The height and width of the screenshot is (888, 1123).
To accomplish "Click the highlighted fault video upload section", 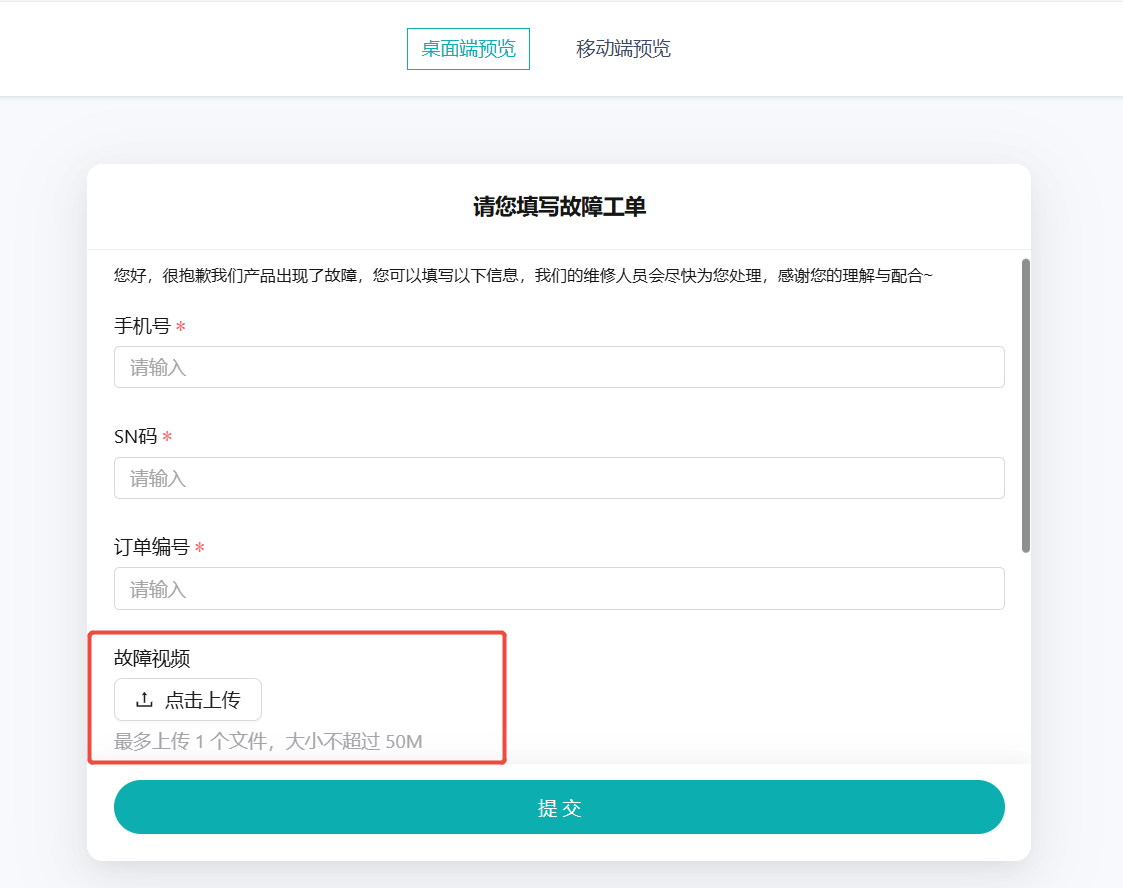I will (x=298, y=697).
